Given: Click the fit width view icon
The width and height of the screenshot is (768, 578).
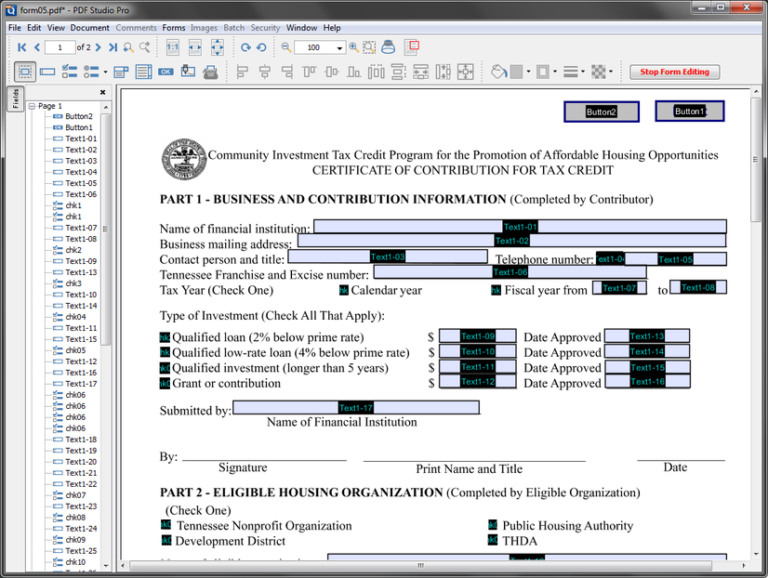Looking at the screenshot, I should click(x=195, y=47).
